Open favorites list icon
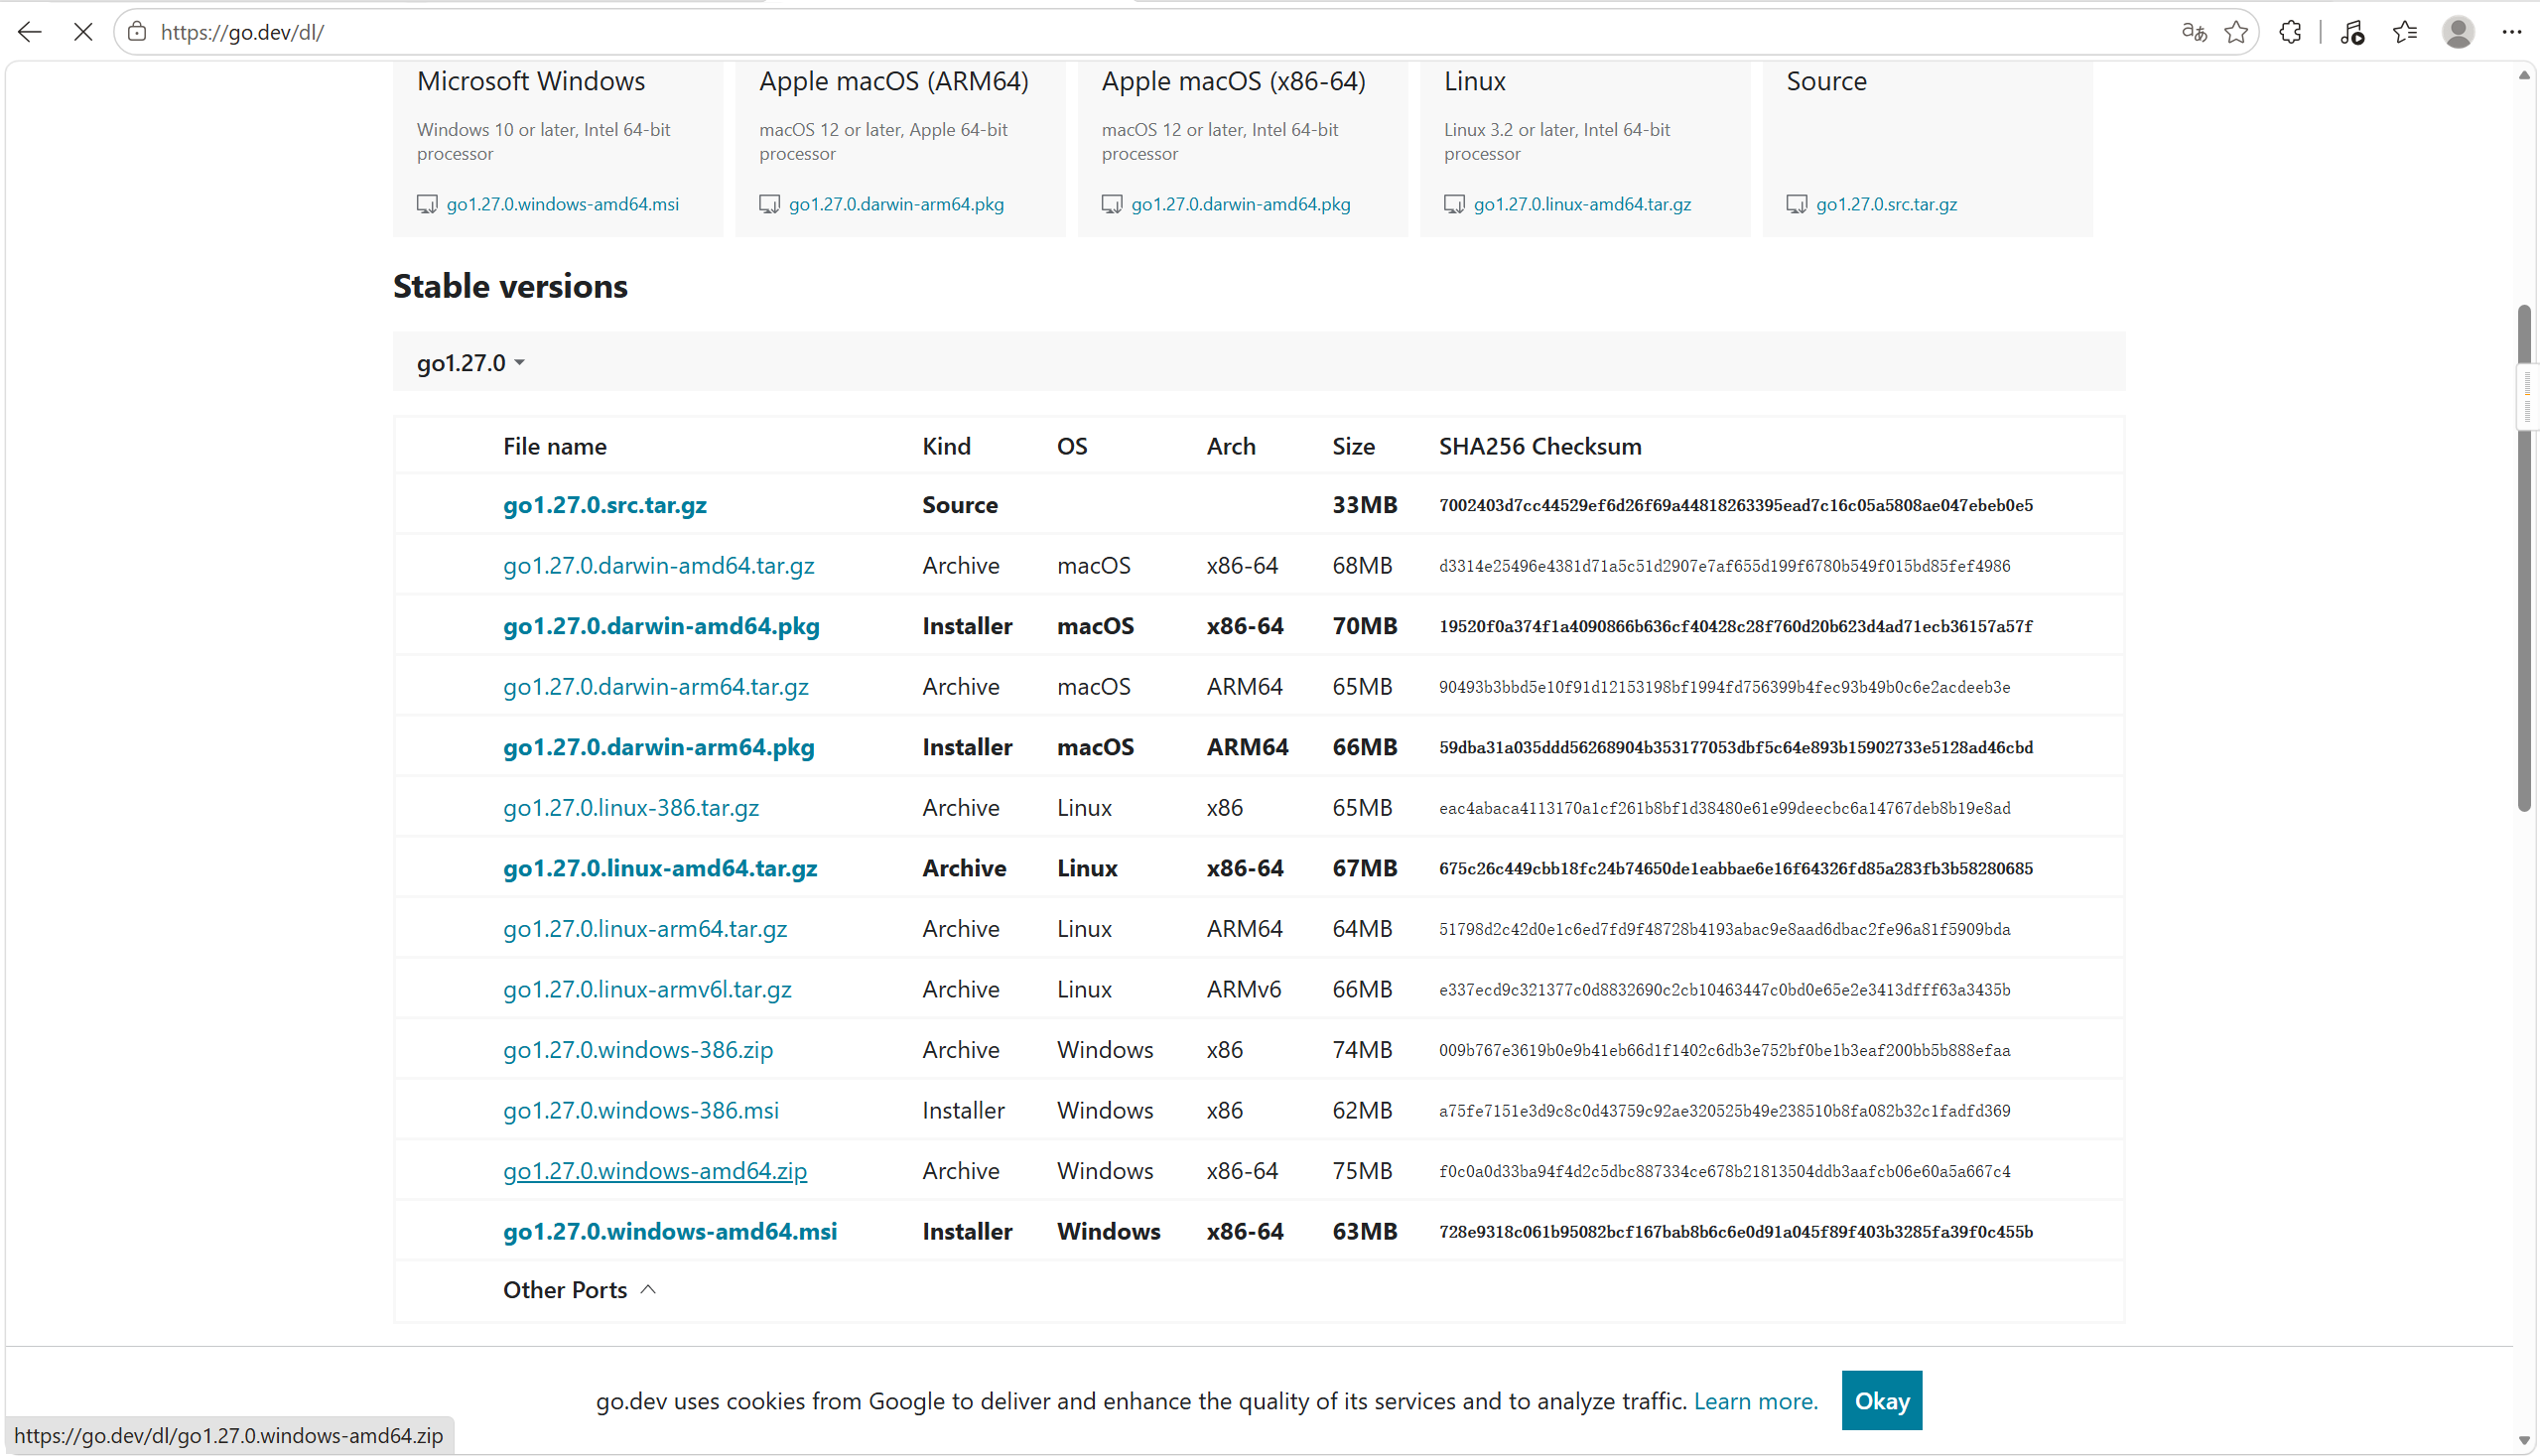Screen dimensions: 2540x1456 [2405, 32]
